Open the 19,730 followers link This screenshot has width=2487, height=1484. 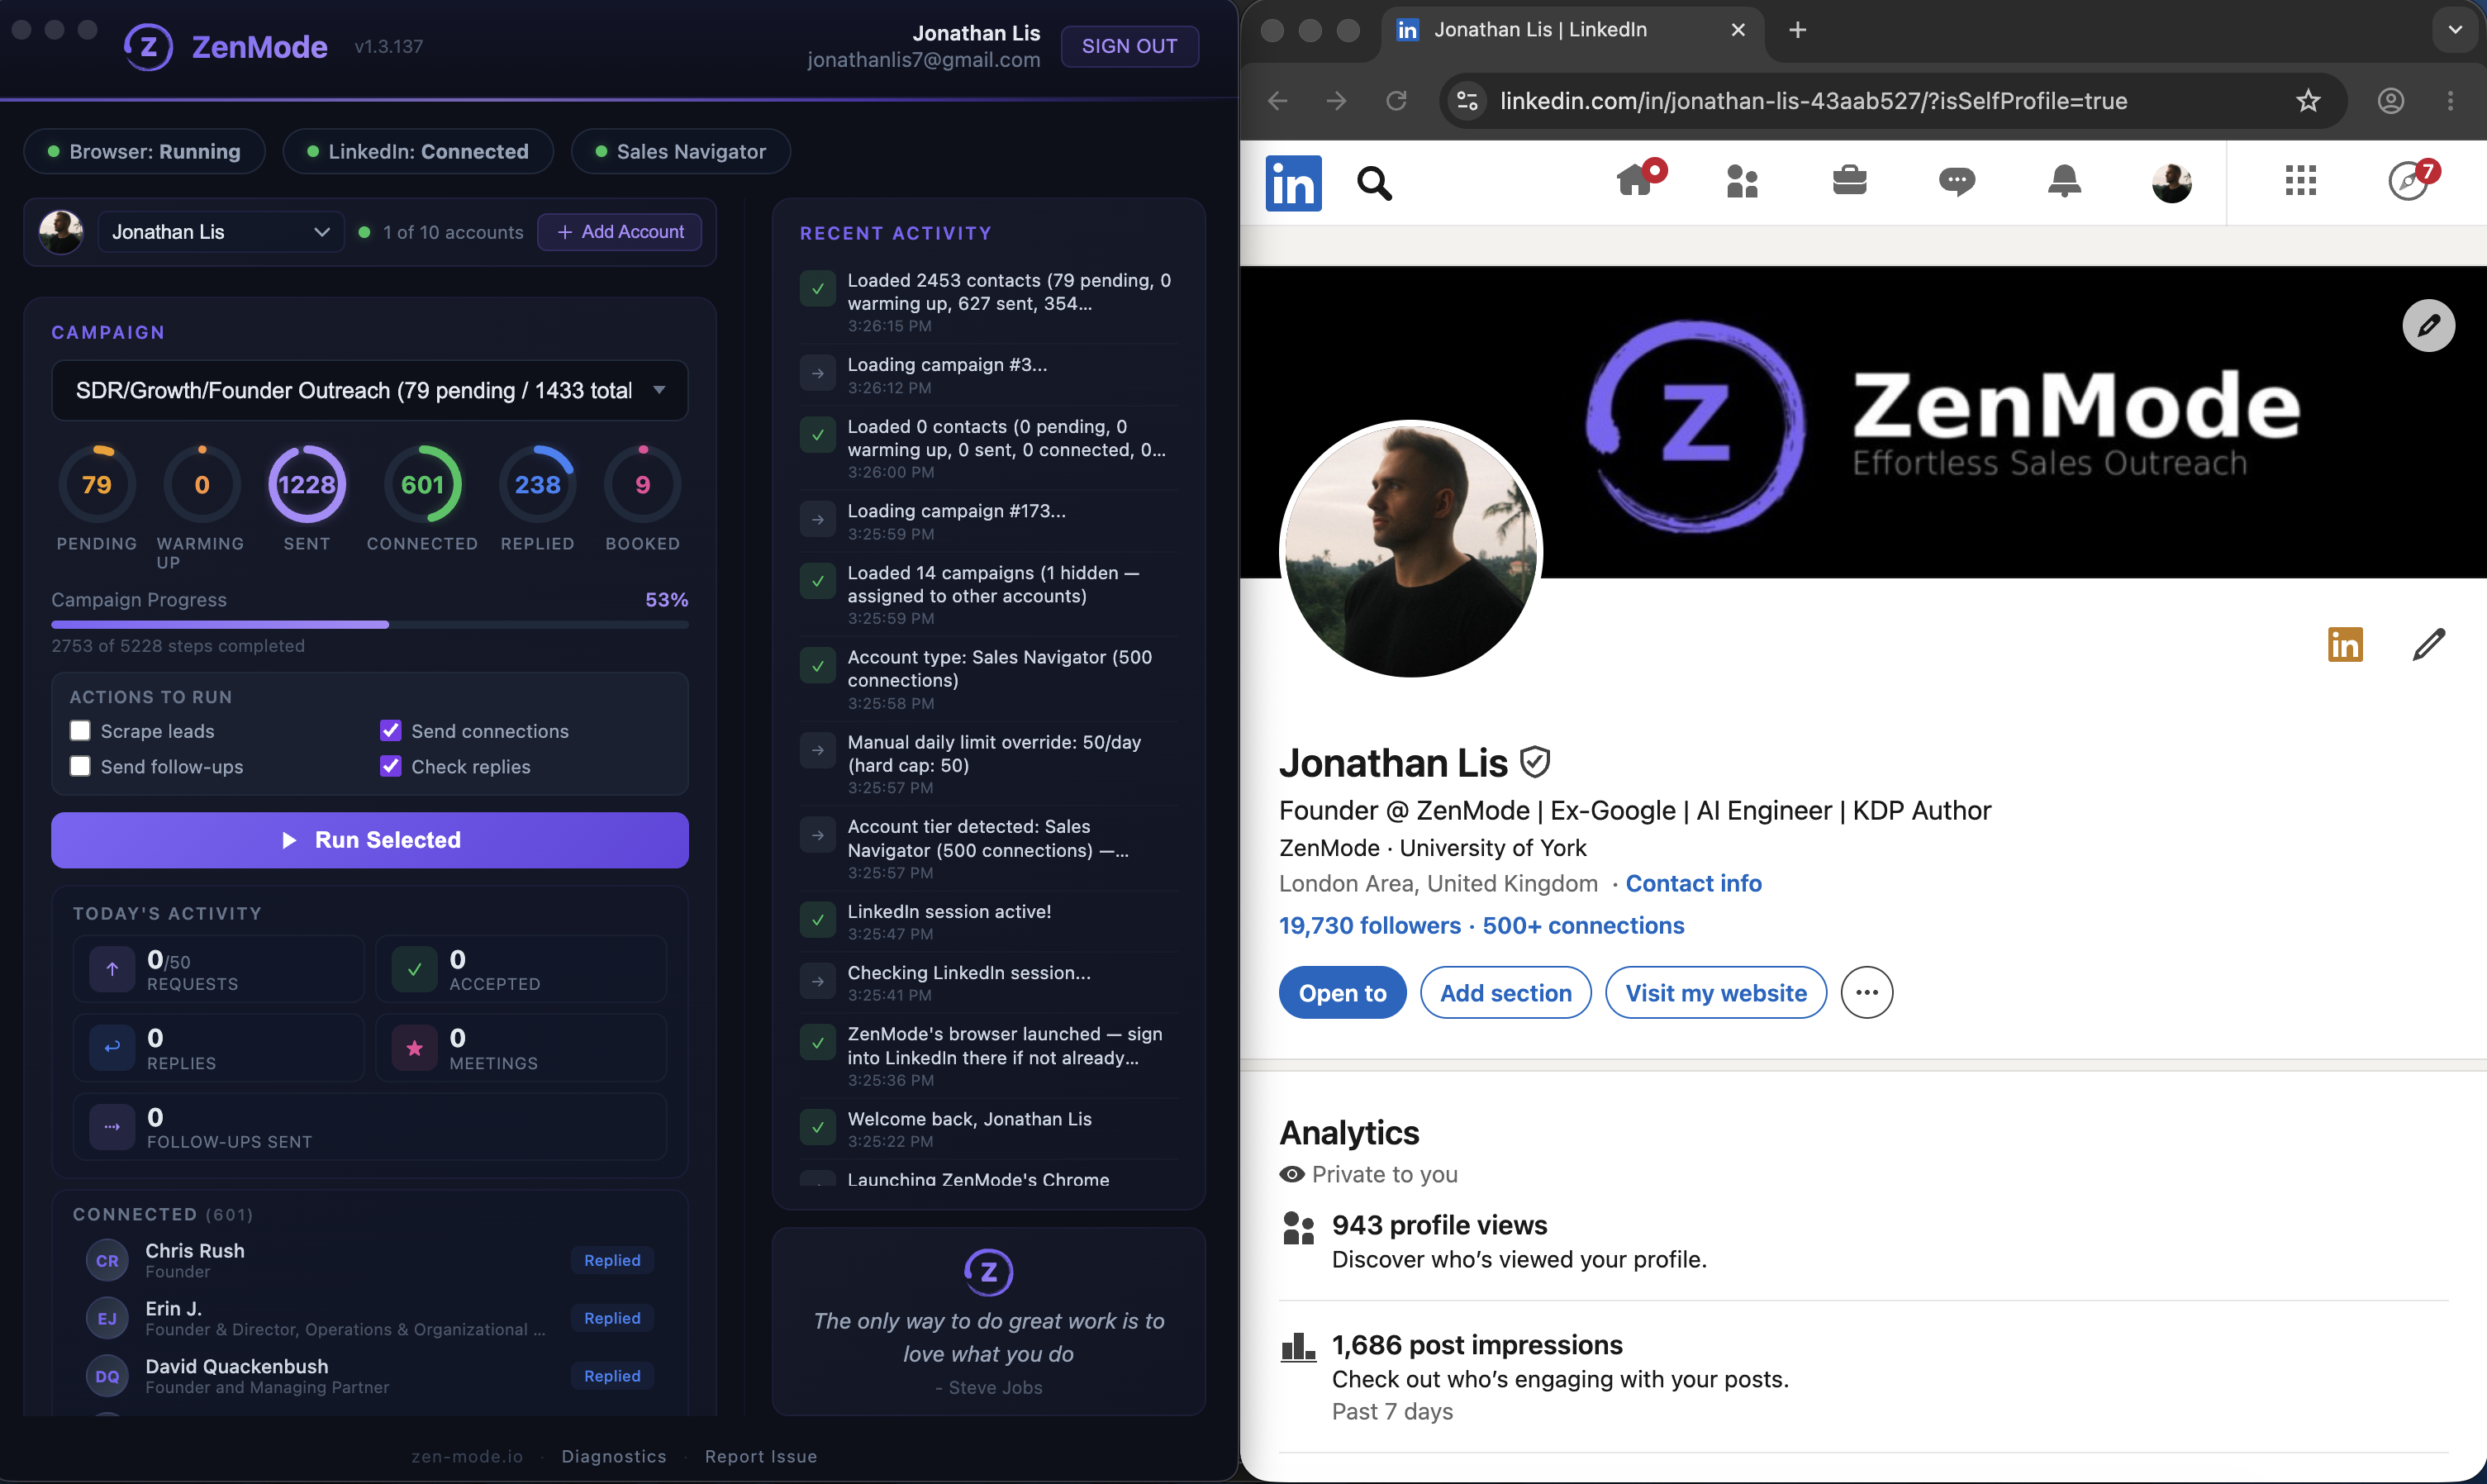point(1370,926)
